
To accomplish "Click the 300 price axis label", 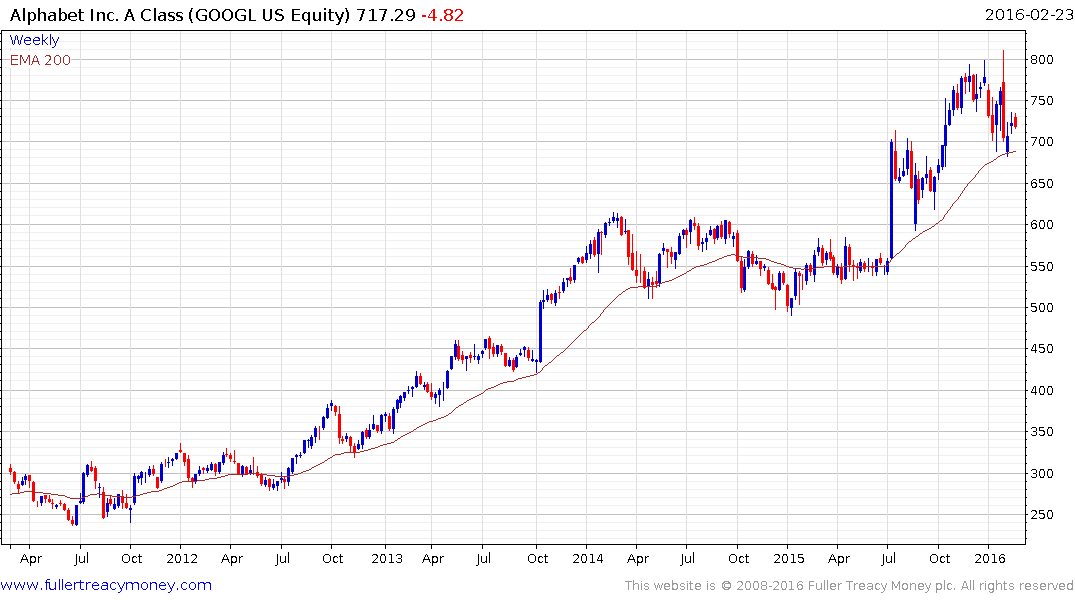I will click(x=1041, y=474).
